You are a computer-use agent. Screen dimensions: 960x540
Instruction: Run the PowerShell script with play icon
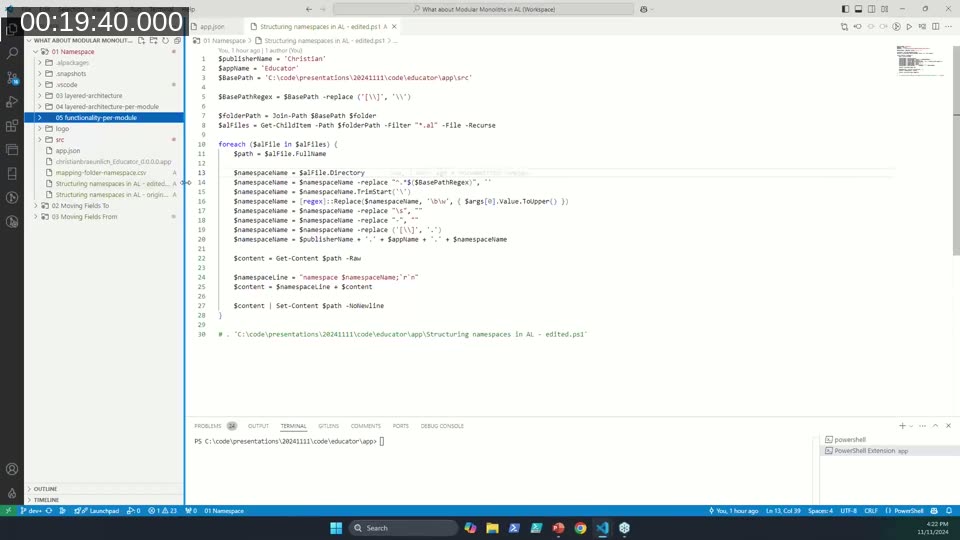tap(909, 26)
